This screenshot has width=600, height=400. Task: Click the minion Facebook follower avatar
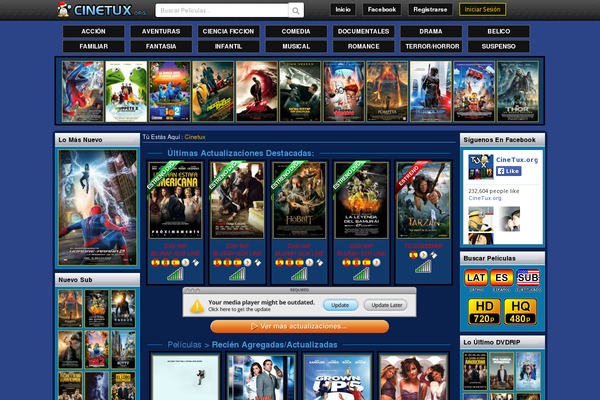point(481,219)
